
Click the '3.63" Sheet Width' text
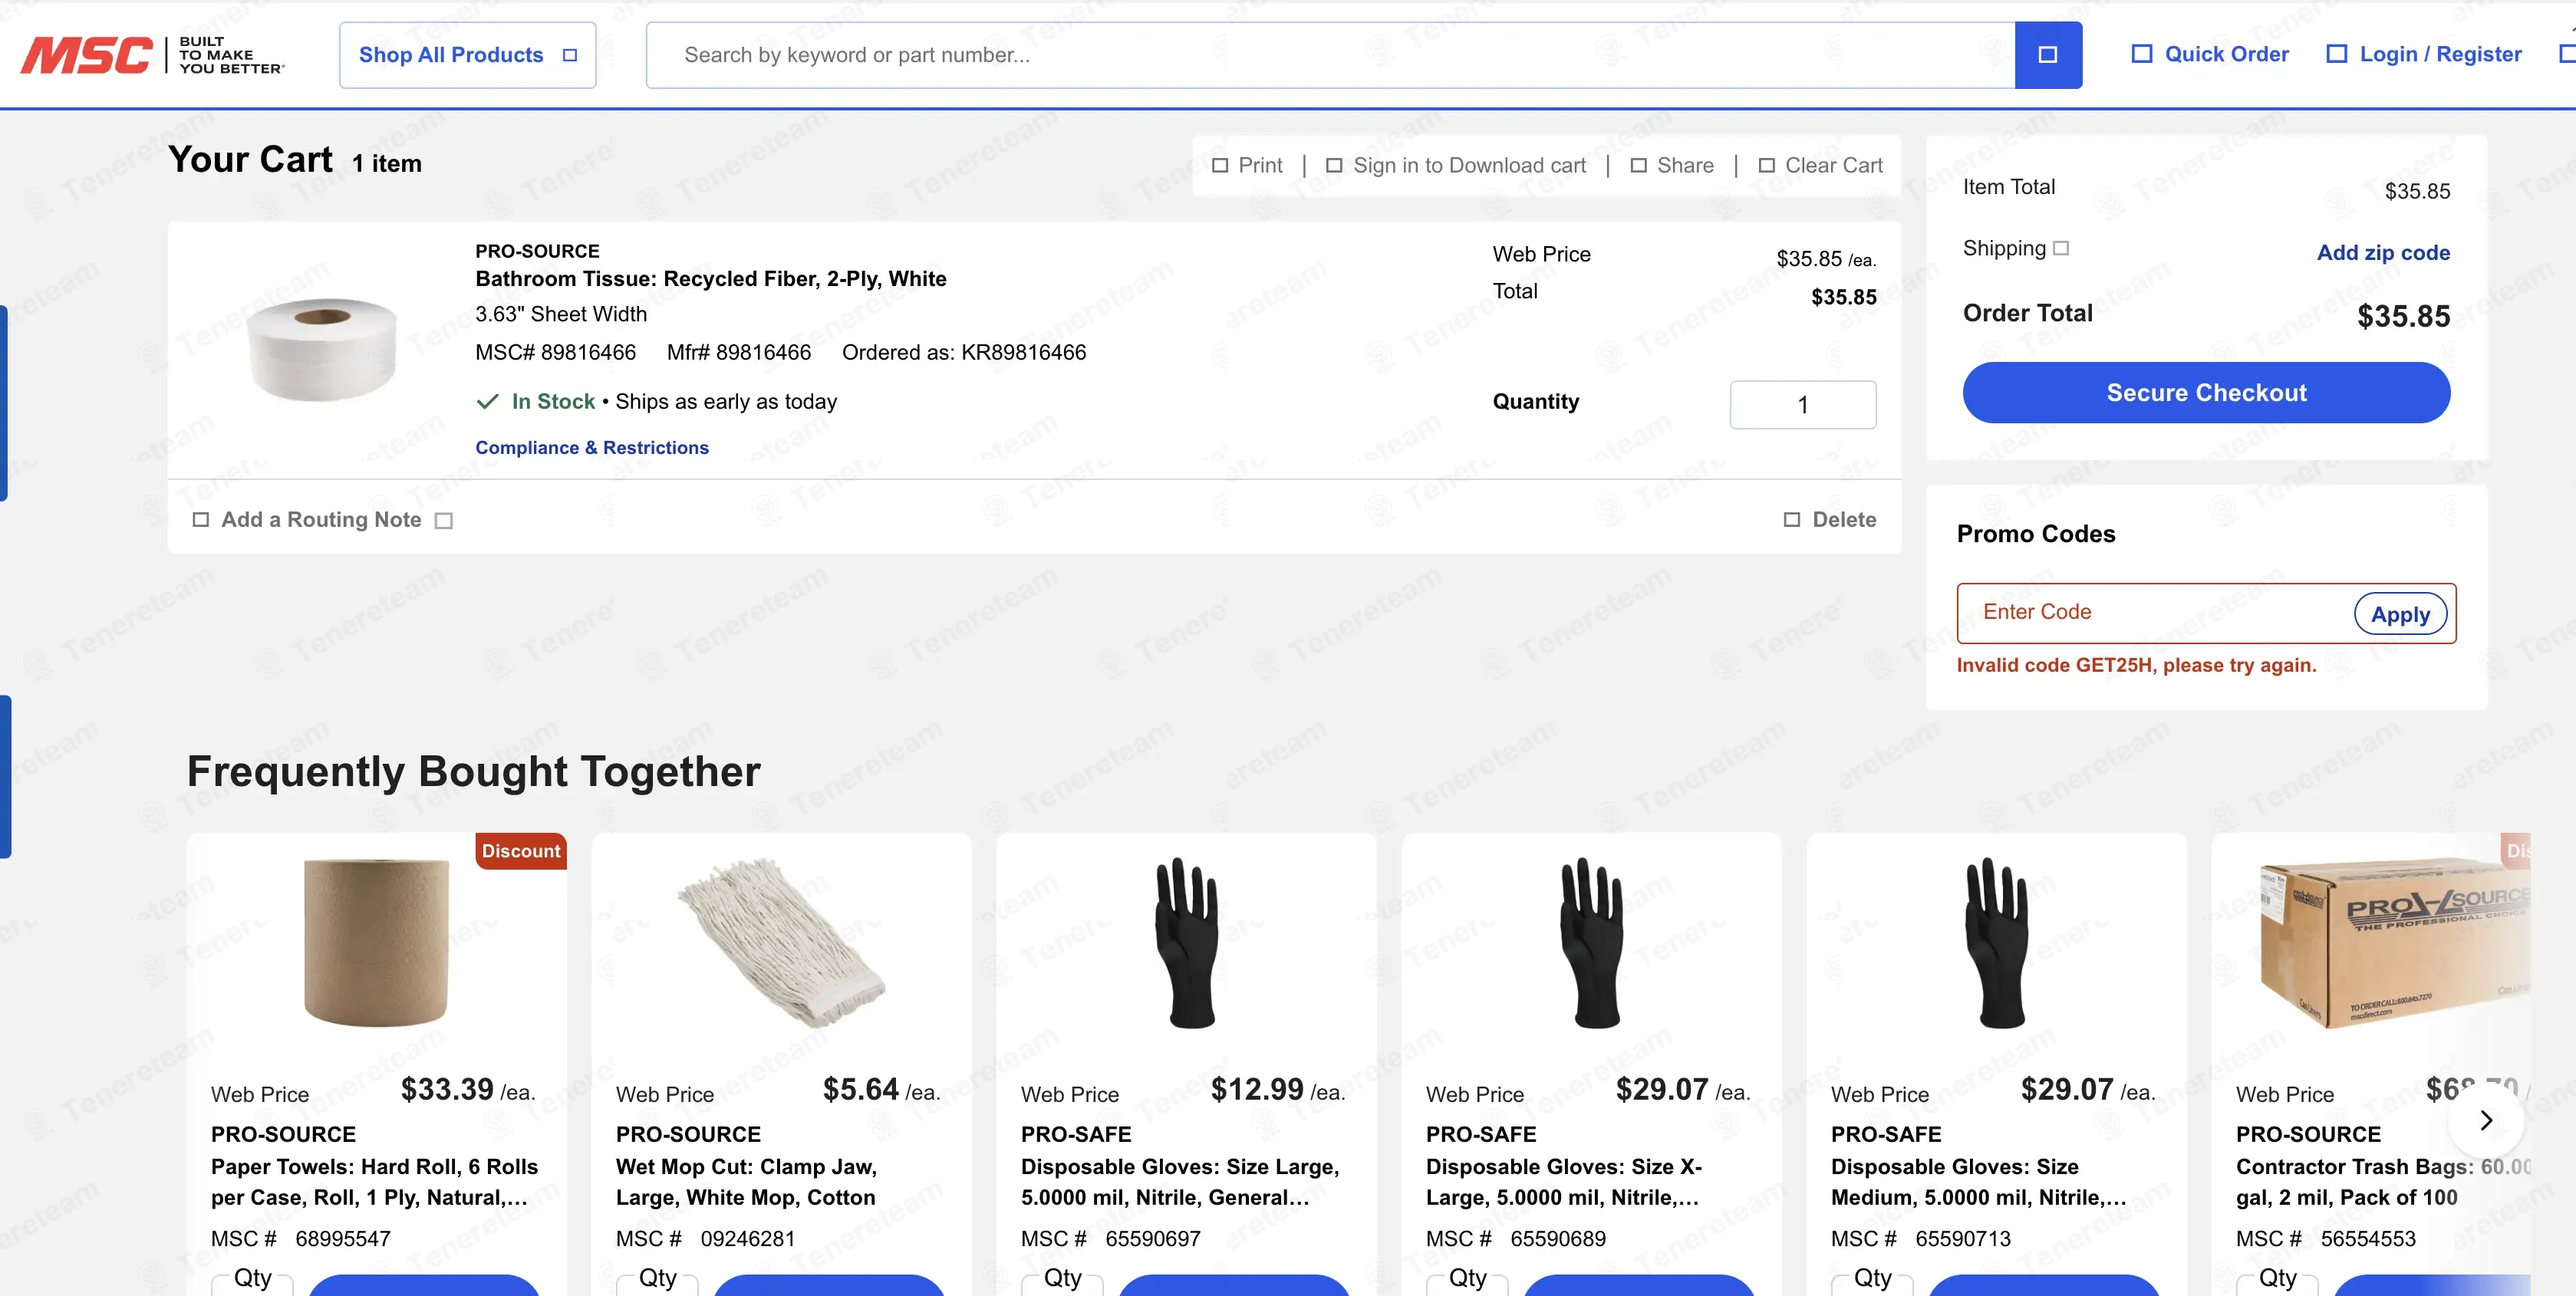pyautogui.click(x=561, y=315)
